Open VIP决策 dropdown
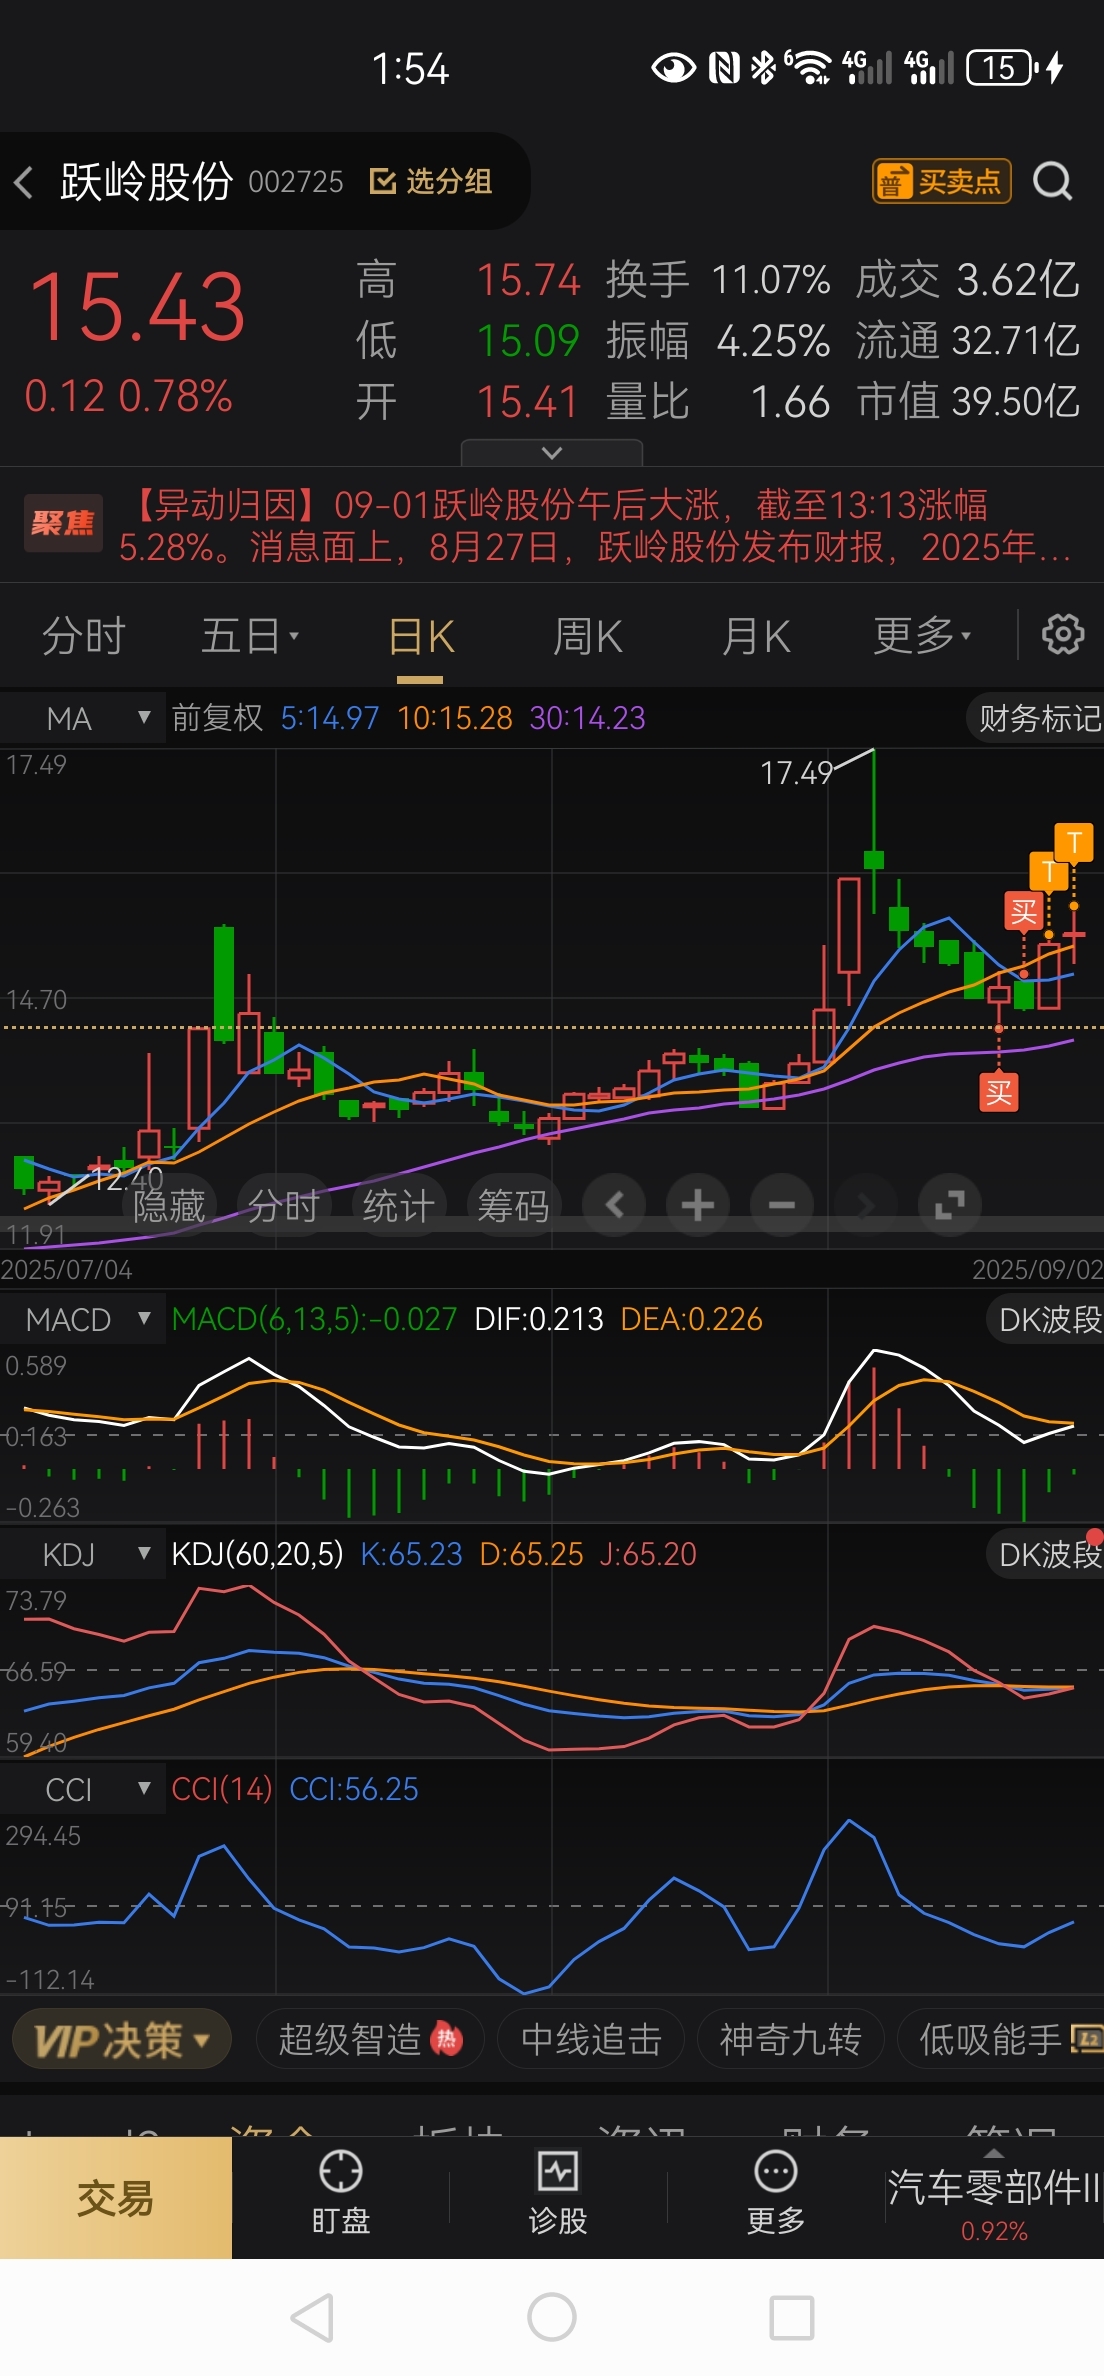The width and height of the screenshot is (1104, 2376). tap(122, 2039)
